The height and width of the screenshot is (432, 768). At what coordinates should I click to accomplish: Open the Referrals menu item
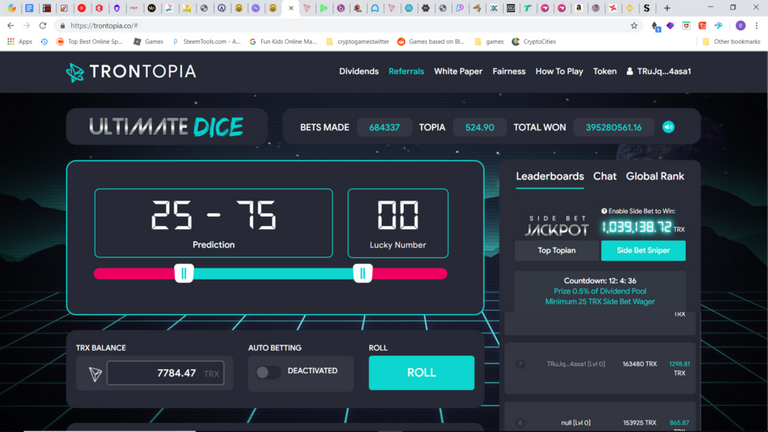pyautogui.click(x=406, y=72)
